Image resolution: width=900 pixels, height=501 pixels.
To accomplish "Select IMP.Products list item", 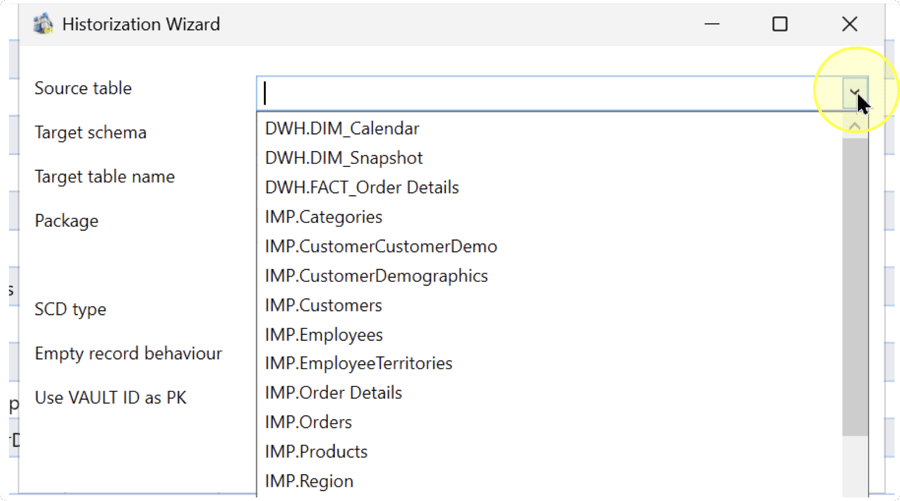I will tap(549, 452).
